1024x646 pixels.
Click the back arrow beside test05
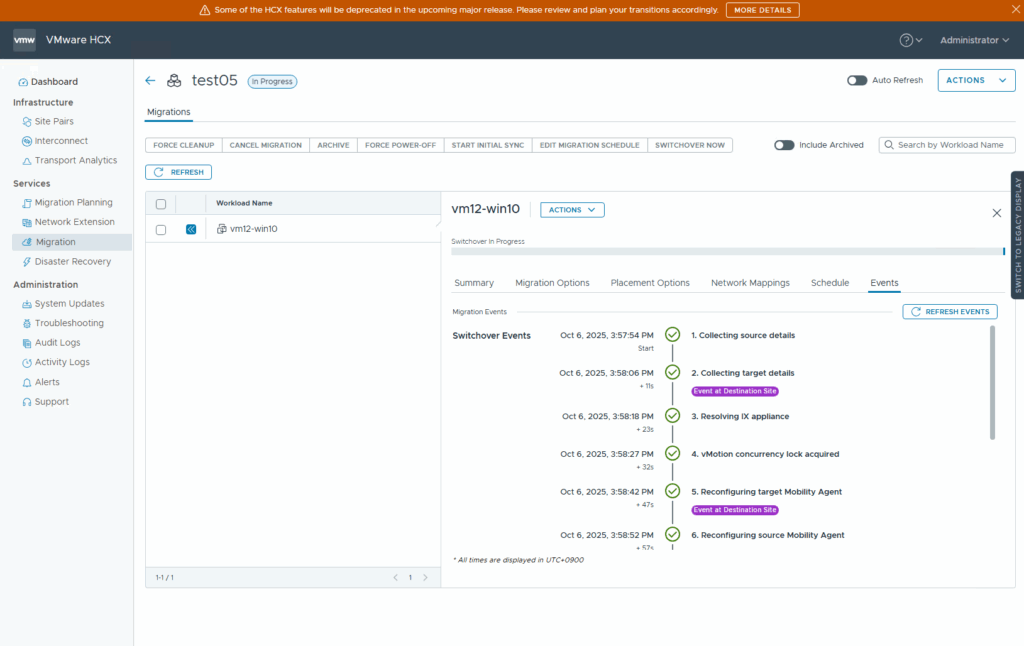point(151,81)
